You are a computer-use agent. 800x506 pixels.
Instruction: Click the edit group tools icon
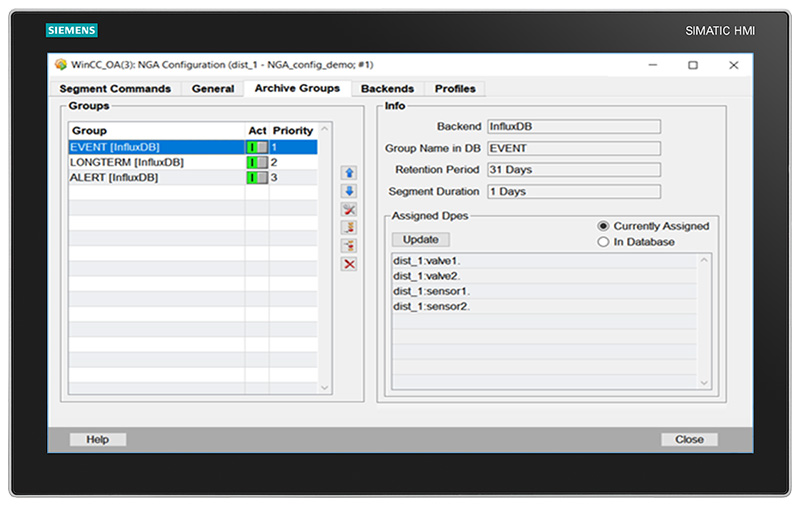point(349,209)
